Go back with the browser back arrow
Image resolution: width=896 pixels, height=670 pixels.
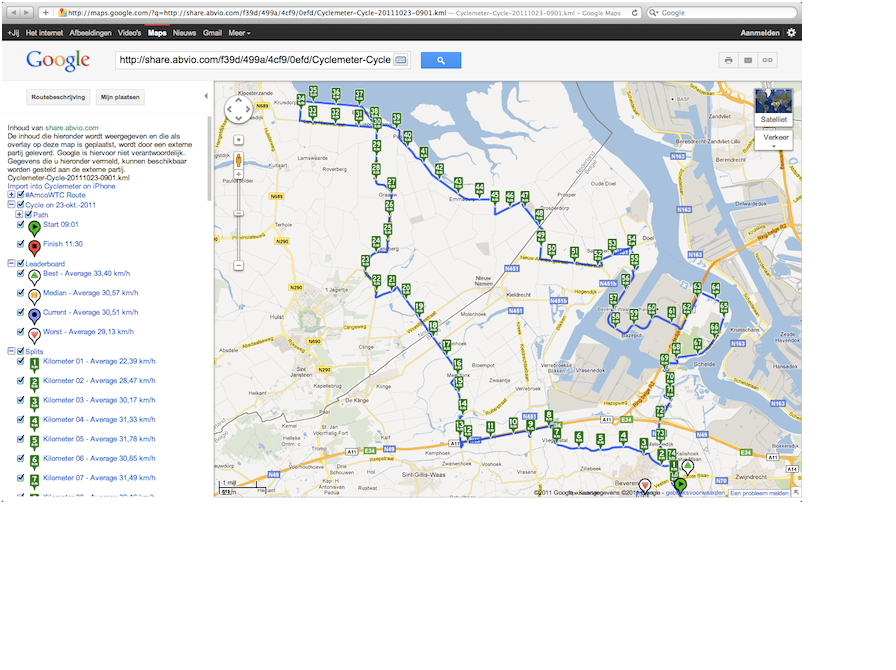(x=14, y=12)
